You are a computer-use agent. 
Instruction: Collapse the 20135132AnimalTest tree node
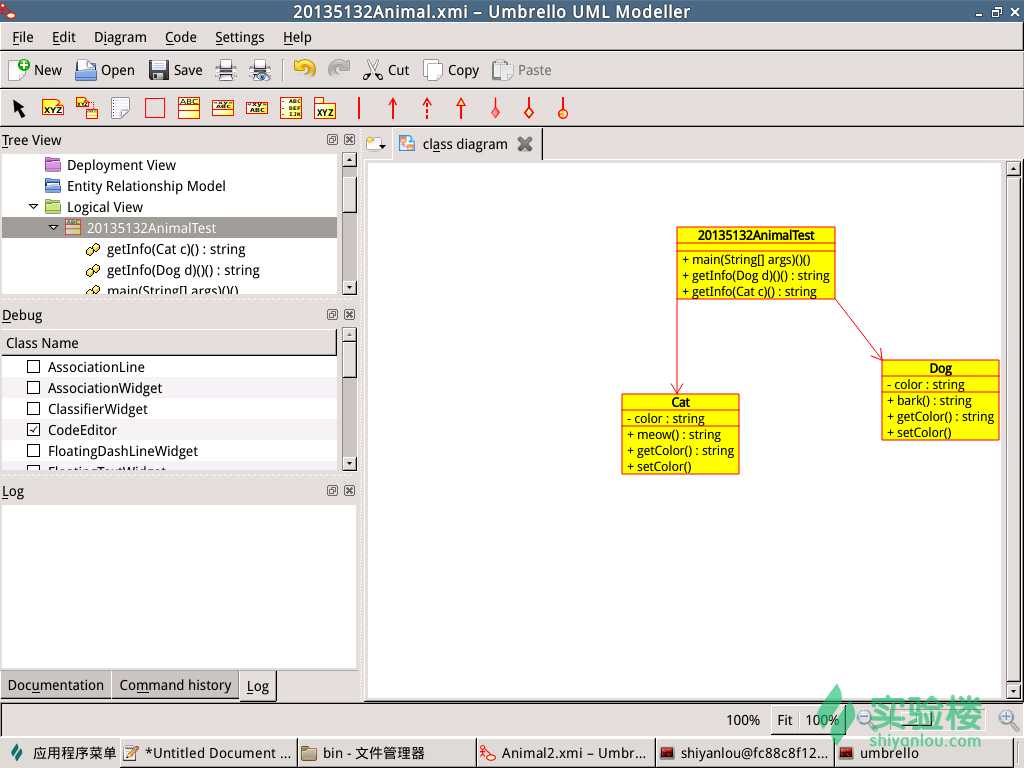(54, 227)
